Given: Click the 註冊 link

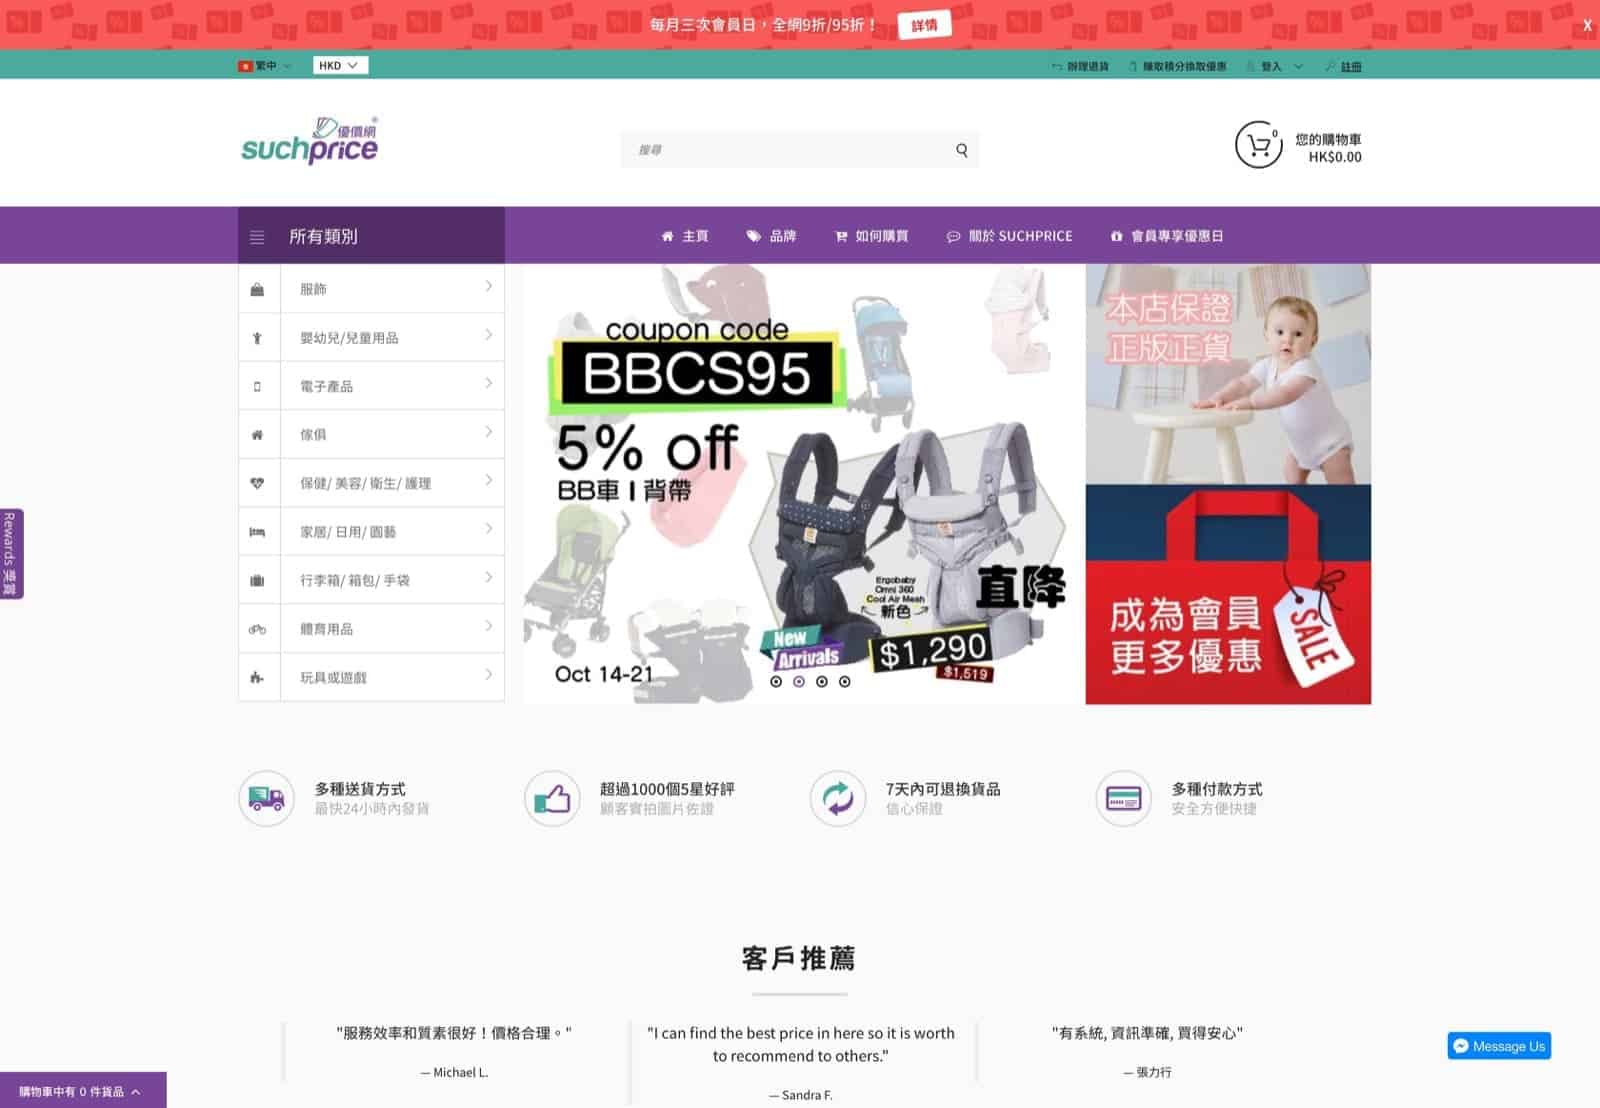Looking at the screenshot, I should point(1351,66).
